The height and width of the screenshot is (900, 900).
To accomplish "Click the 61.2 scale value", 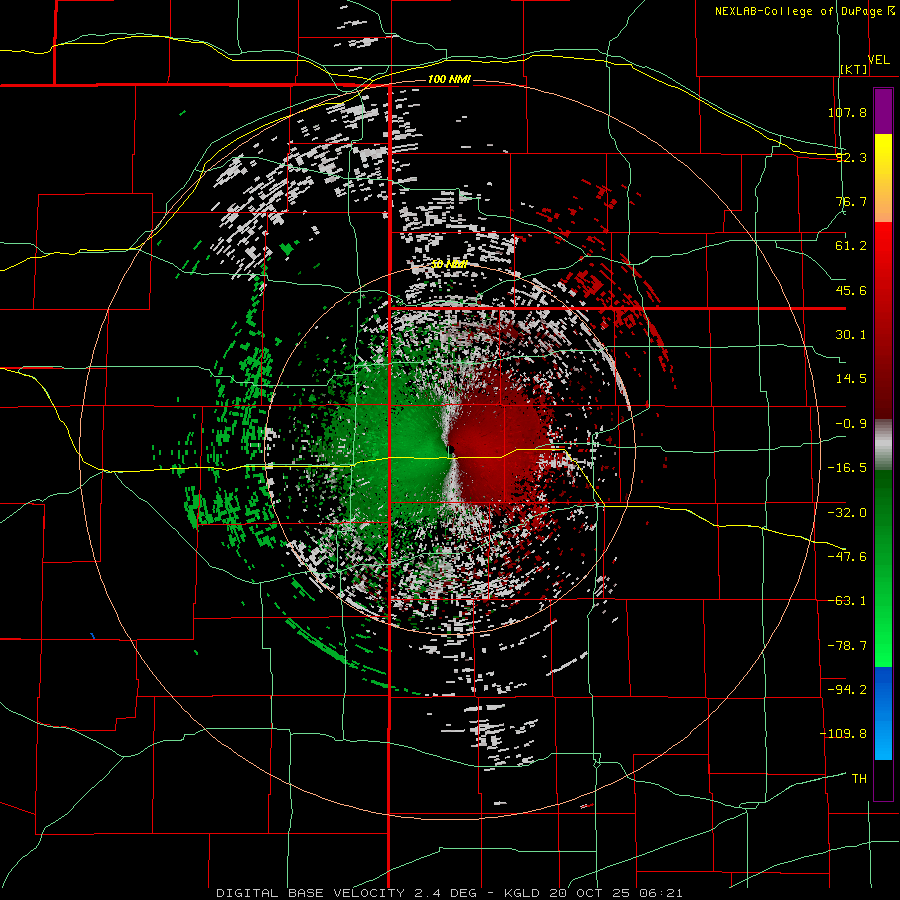I will [851, 246].
